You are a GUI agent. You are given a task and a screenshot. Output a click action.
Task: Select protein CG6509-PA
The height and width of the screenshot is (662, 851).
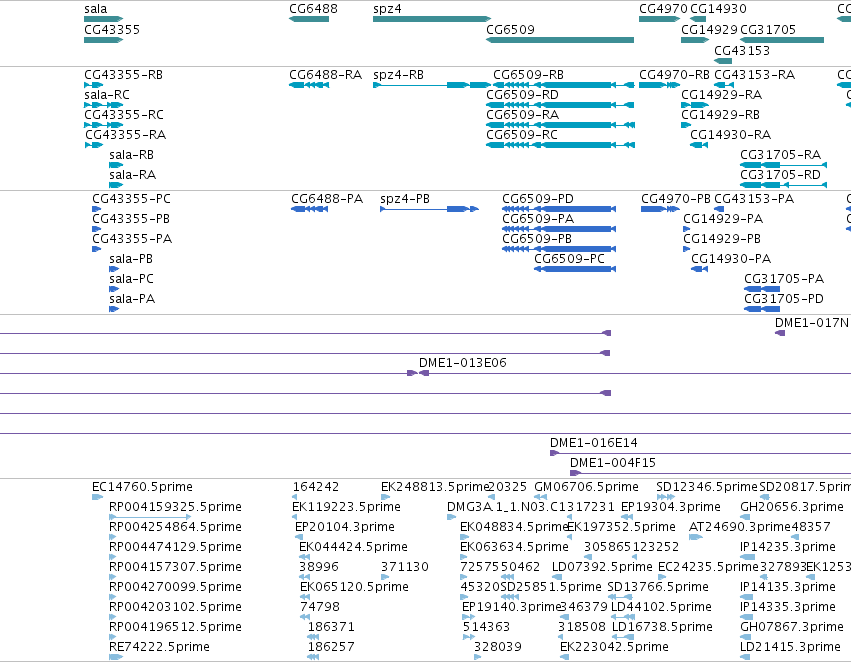(559, 229)
